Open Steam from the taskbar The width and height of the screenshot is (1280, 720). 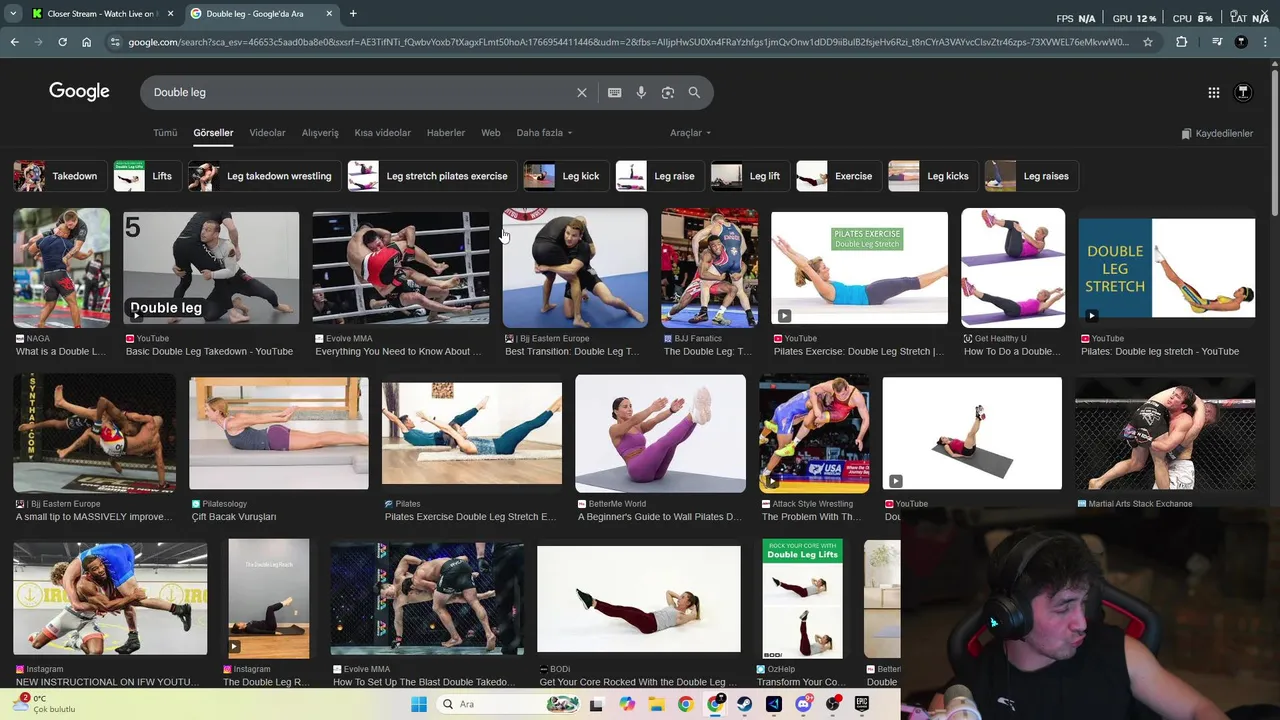coord(744,704)
